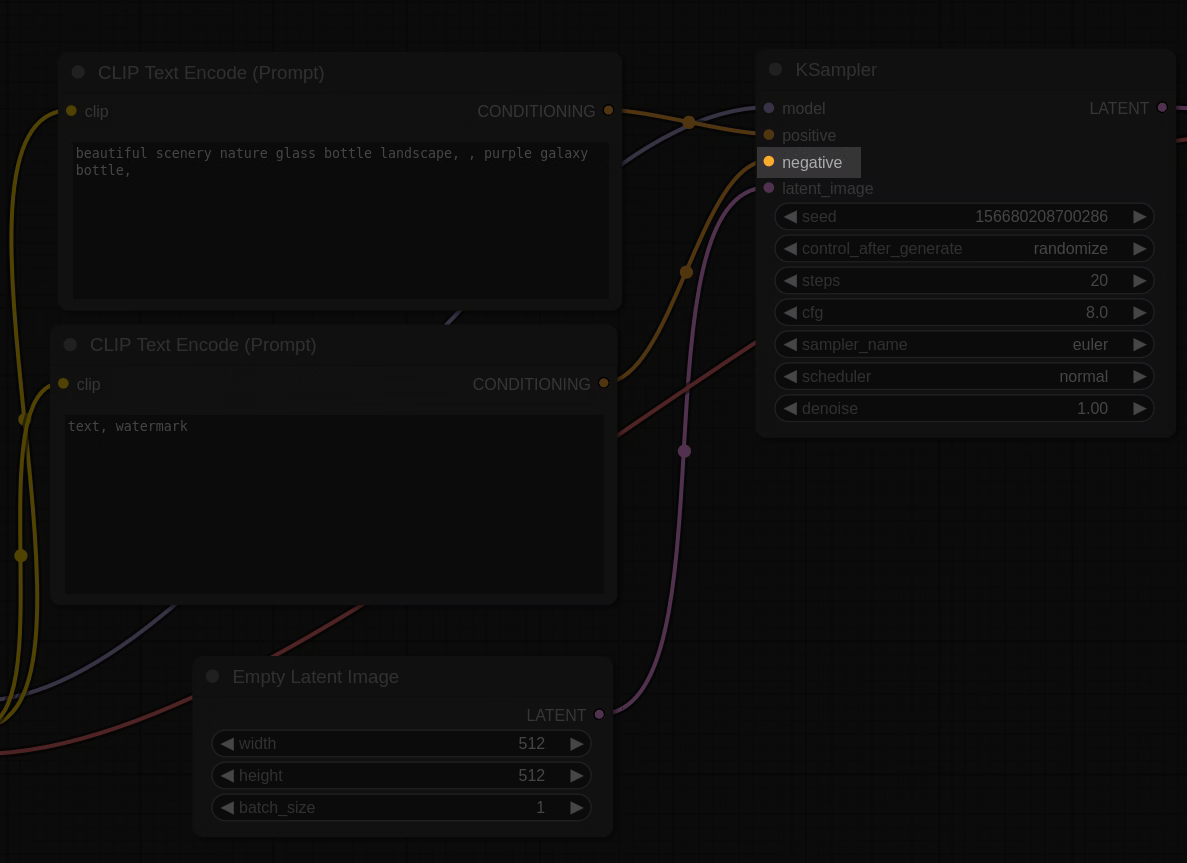This screenshot has height=863, width=1187.
Task: Open the sampler_name euler dropdown
Action: coord(964,344)
